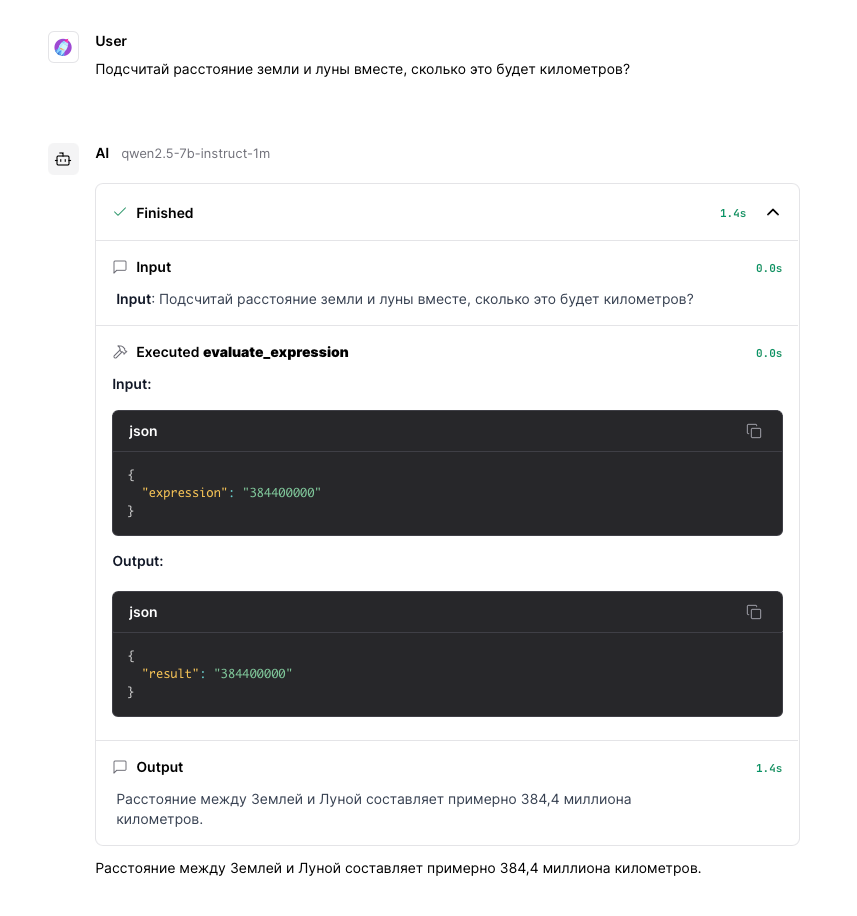Image resolution: width=857 pixels, height=916 pixels.
Task: Click the 1.4s total time in header
Action: pyautogui.click(x=733, y=214)
